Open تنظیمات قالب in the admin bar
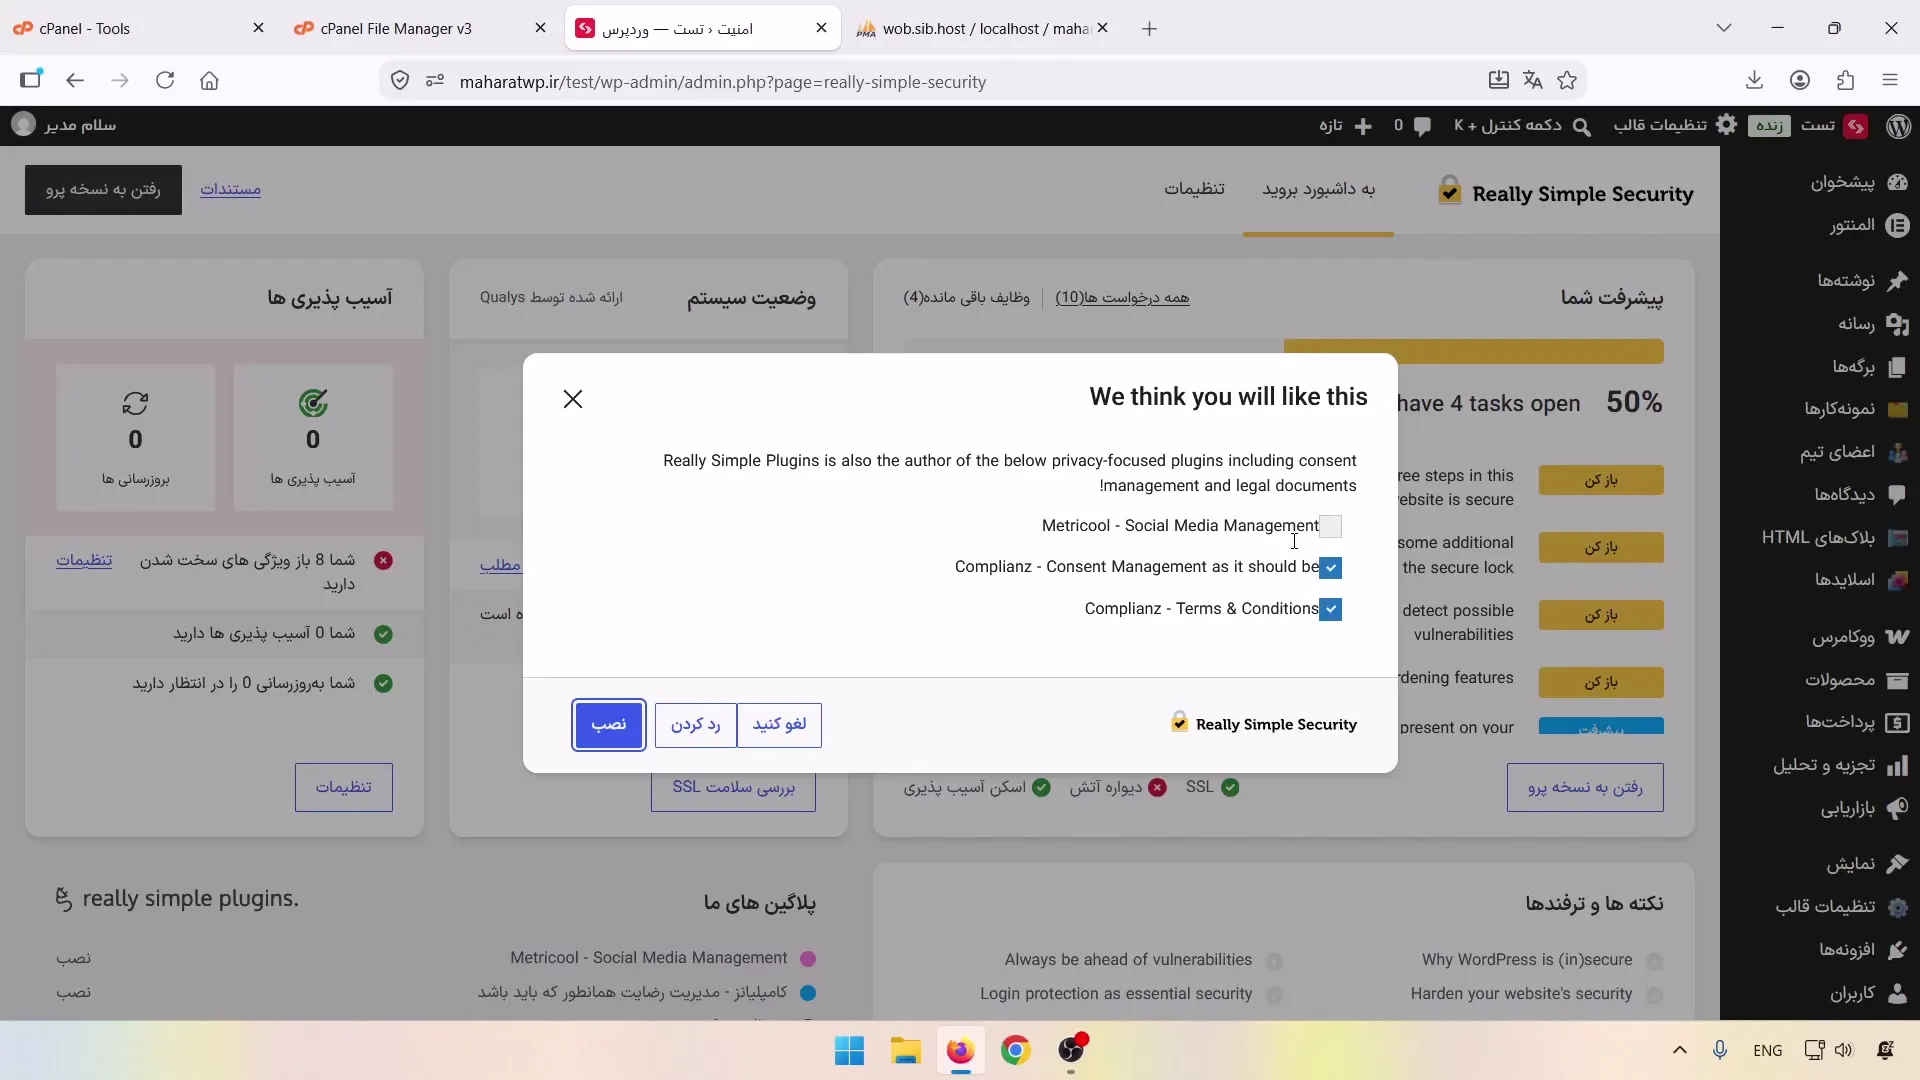The width and height of the screenshot is (1920, 1080). [1675, 125]
